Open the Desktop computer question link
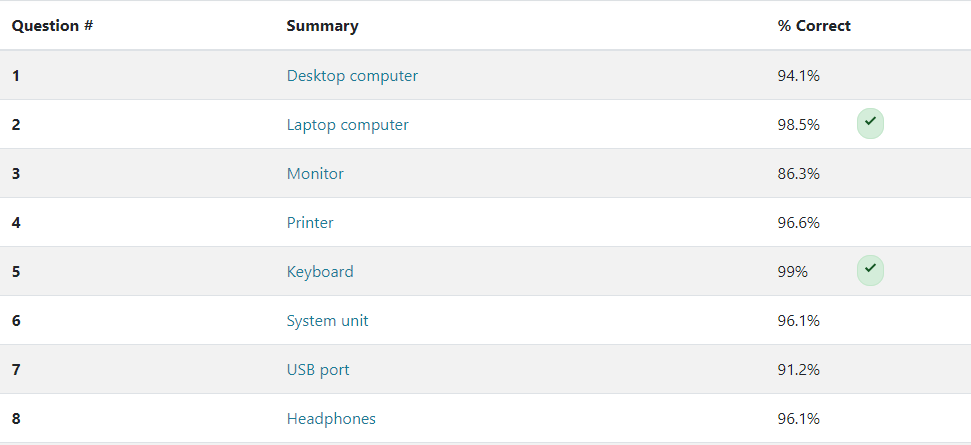971x445 pixels. (352, 76)
